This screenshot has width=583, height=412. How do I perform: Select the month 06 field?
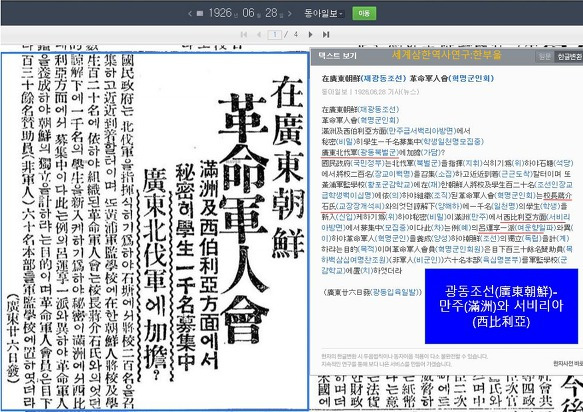click(248, 13)
